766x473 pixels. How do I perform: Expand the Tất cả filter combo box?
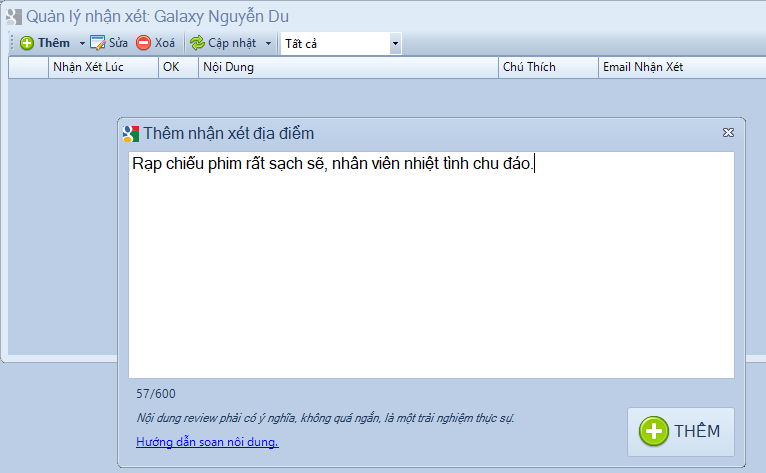pos(395,43)
